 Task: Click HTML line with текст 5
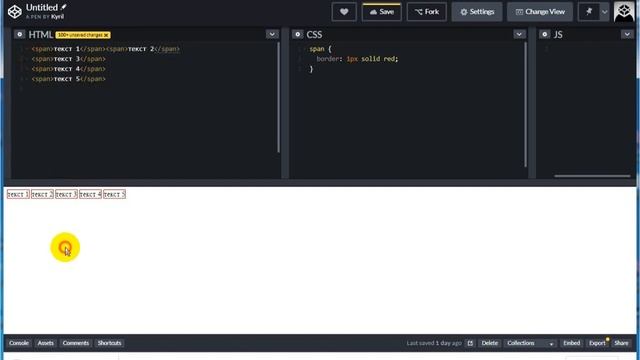click(x=69, y=79)
